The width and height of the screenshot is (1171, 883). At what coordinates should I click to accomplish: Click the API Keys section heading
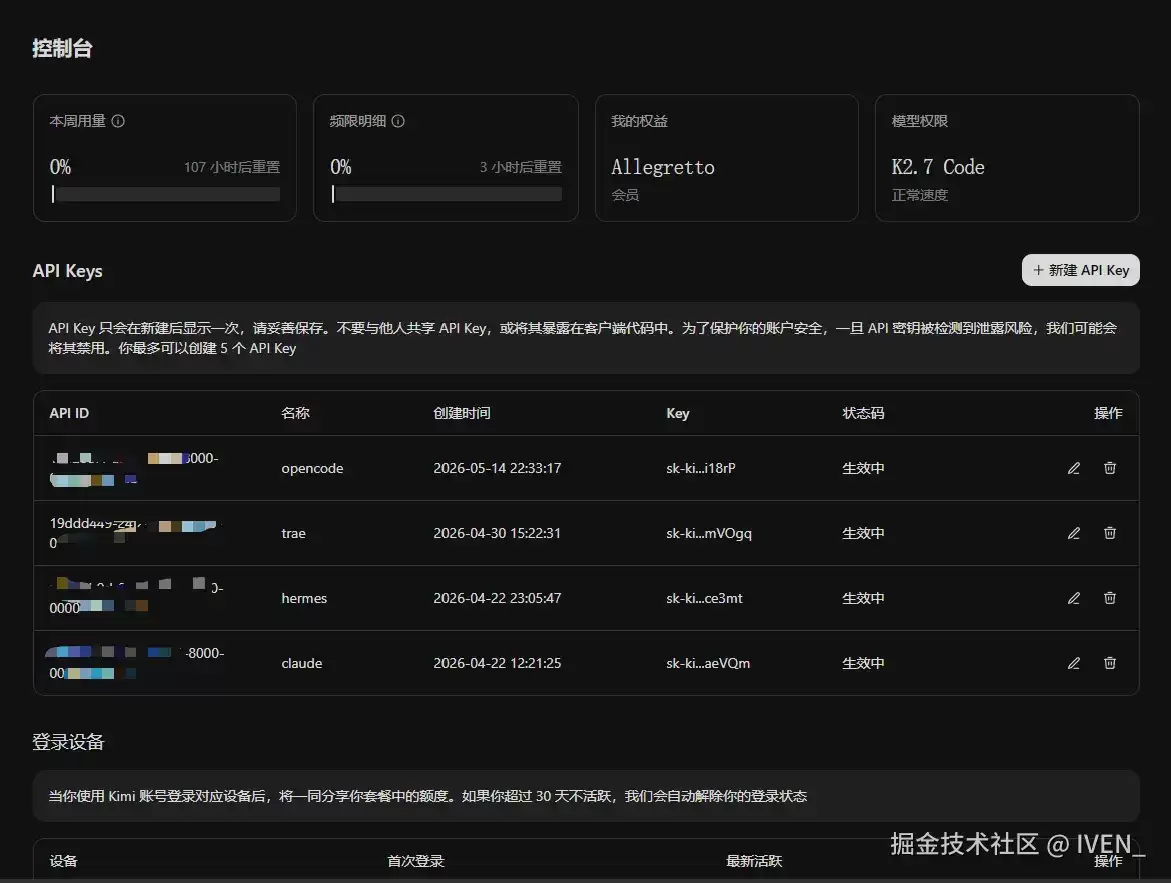(x=67, y=271)
